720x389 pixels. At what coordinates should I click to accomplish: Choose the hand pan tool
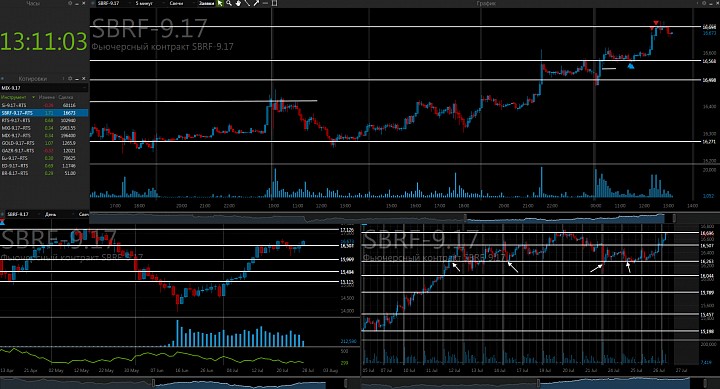click(238, 3)
